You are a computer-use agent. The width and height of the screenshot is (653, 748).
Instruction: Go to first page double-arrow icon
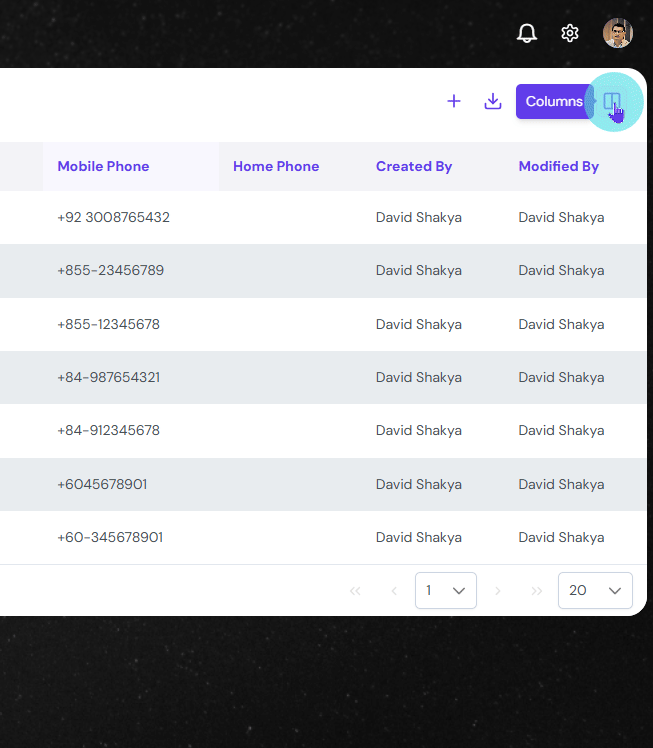click(355, 591)
